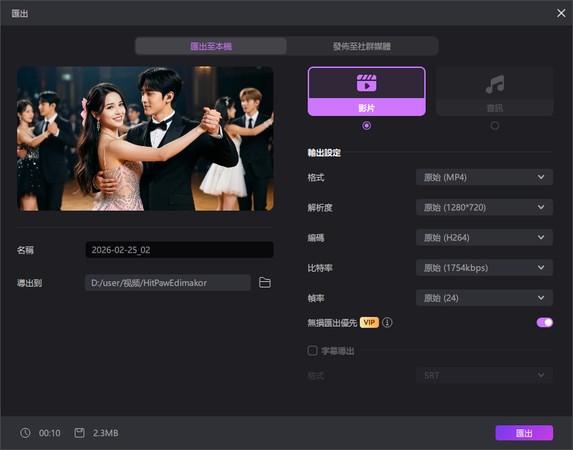573x450 pixels.
Task: Click the purple 匯出 button
Action: pyautogui.click(x=524, y=433)
